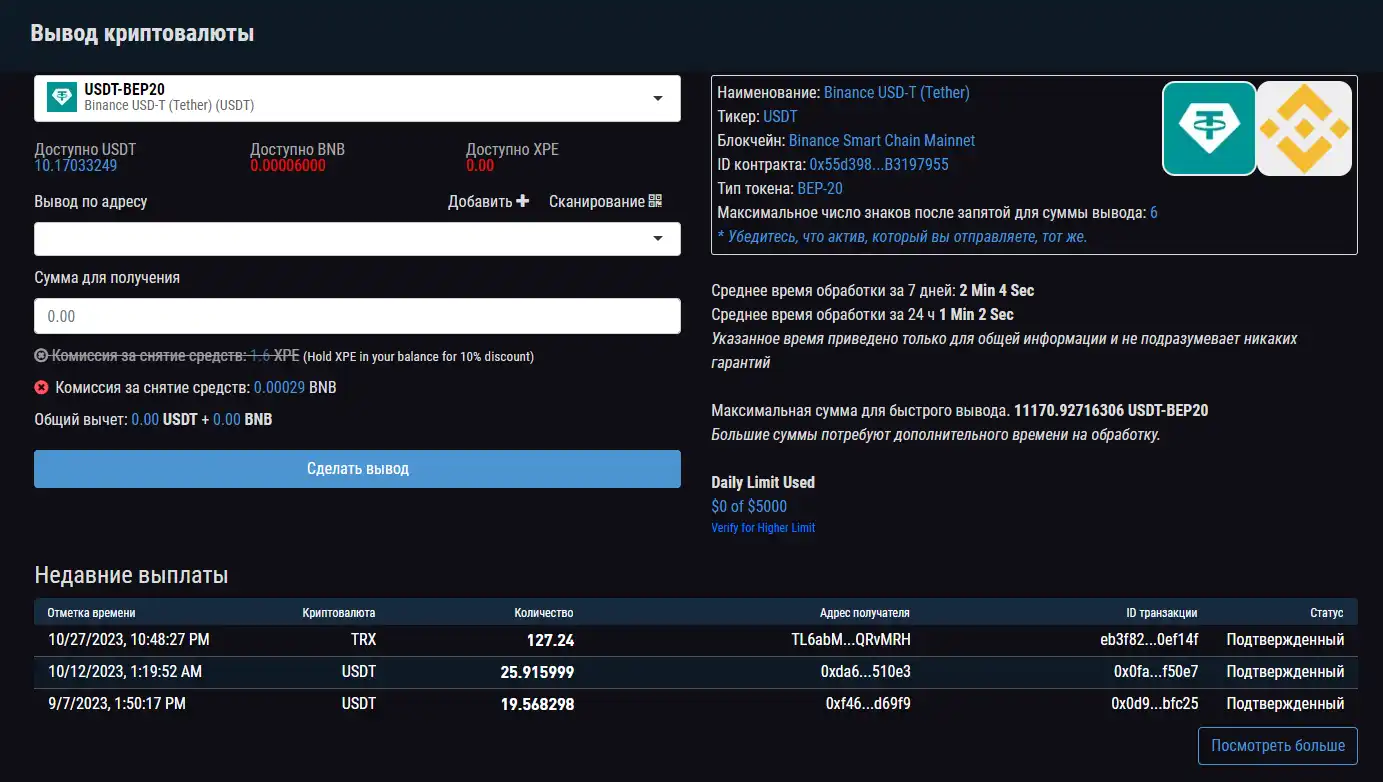The image size is (1383, 782).
Task: Open the USDT-BEP20 currency dropdown
Action: tap(357, 98)
